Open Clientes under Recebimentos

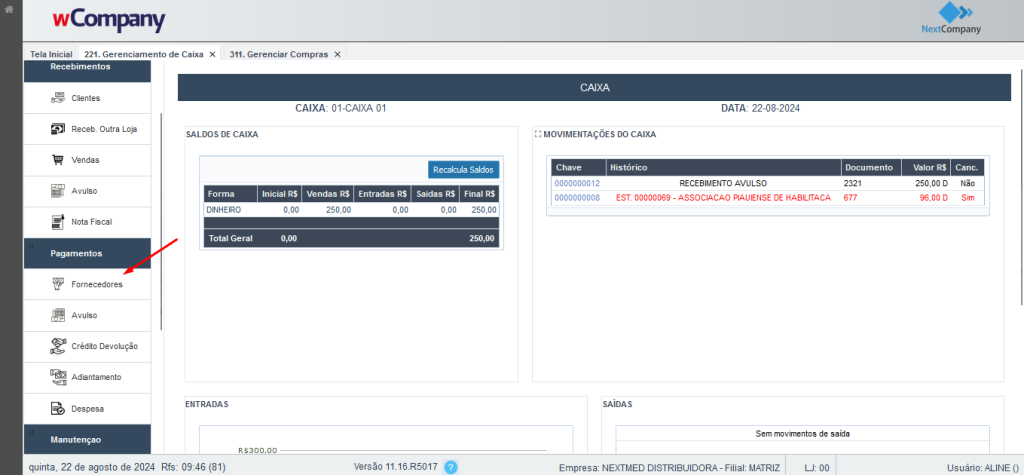point(85,98)
